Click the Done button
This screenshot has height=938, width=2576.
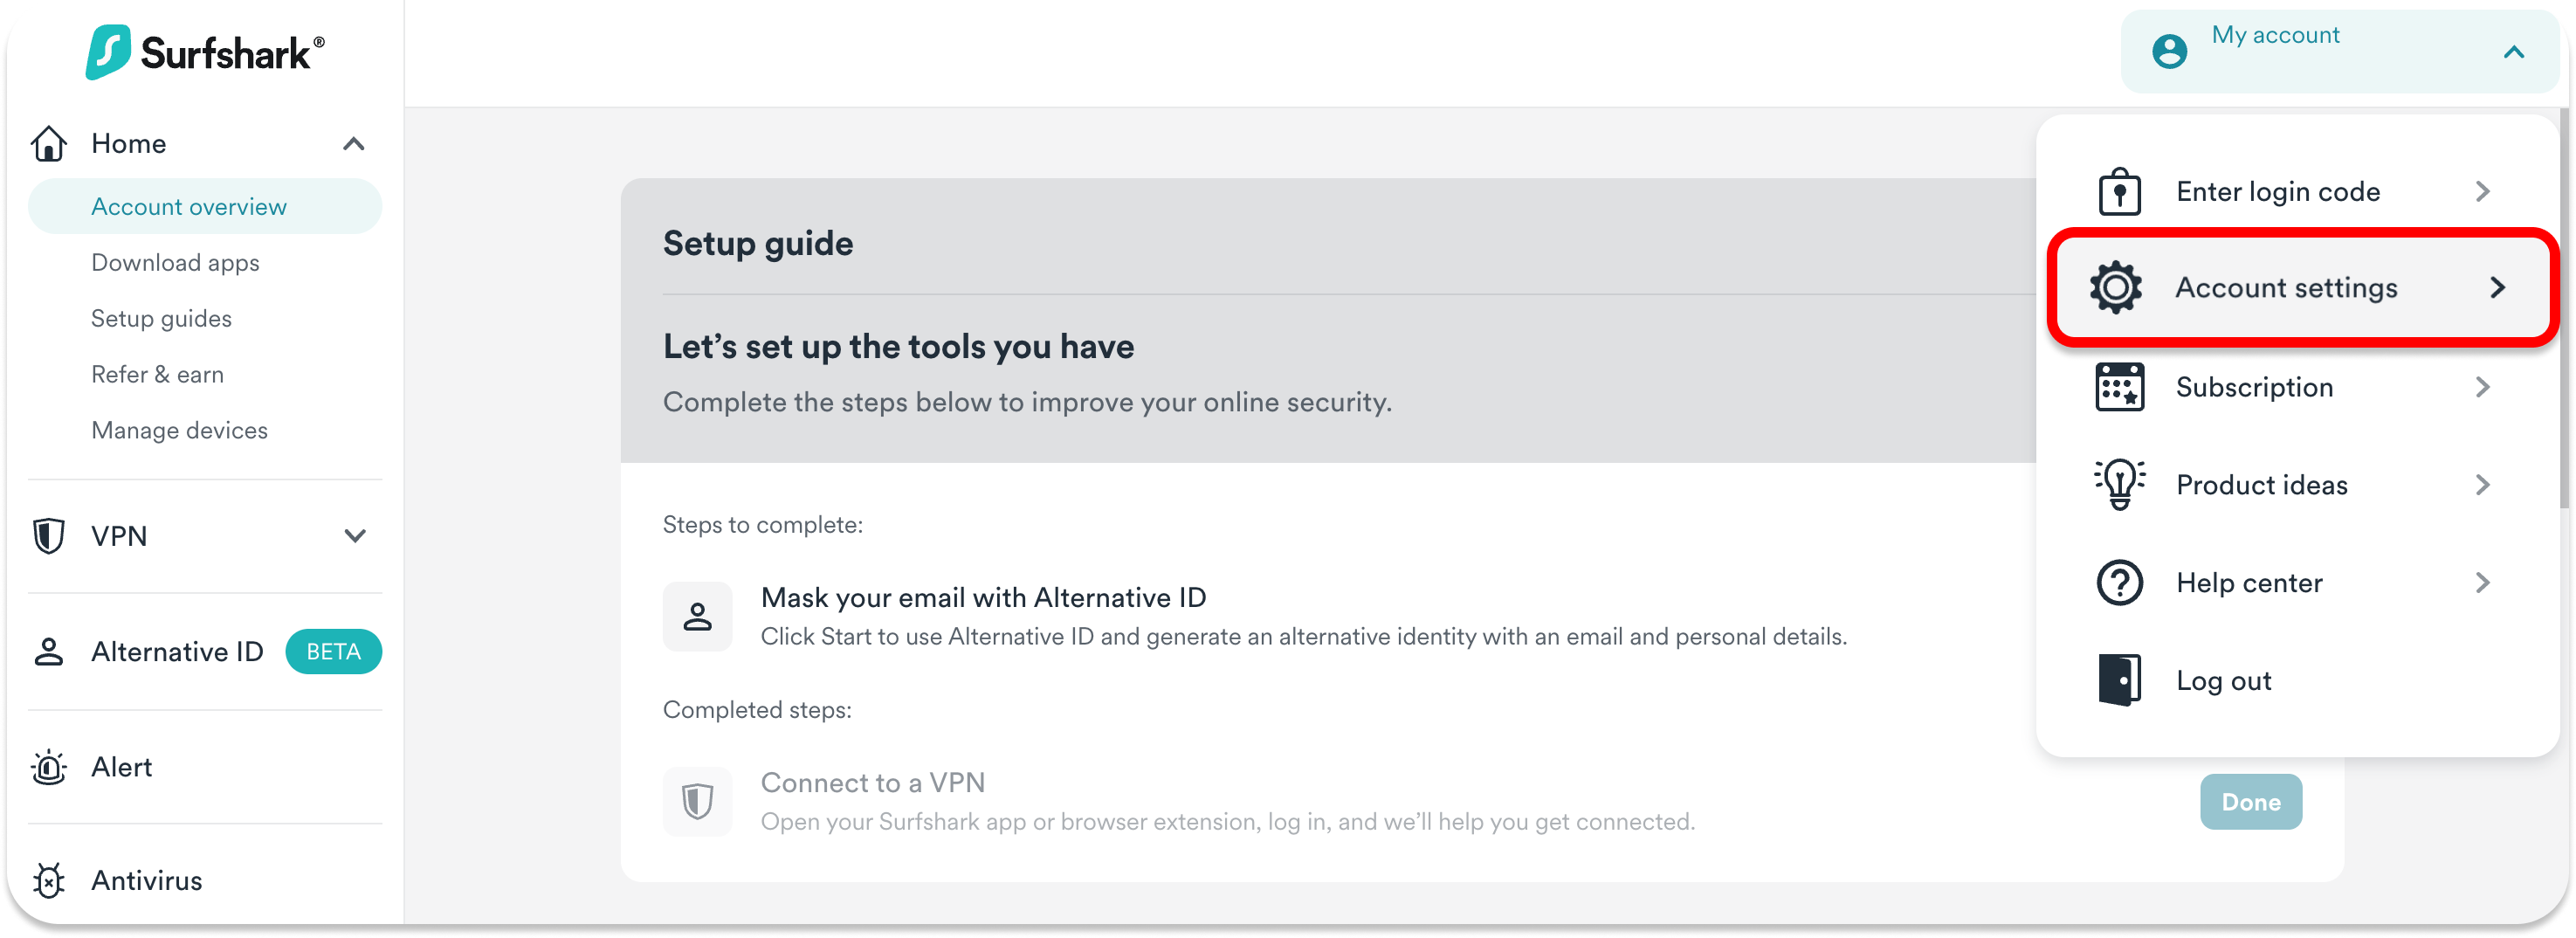coord(2250,802)
